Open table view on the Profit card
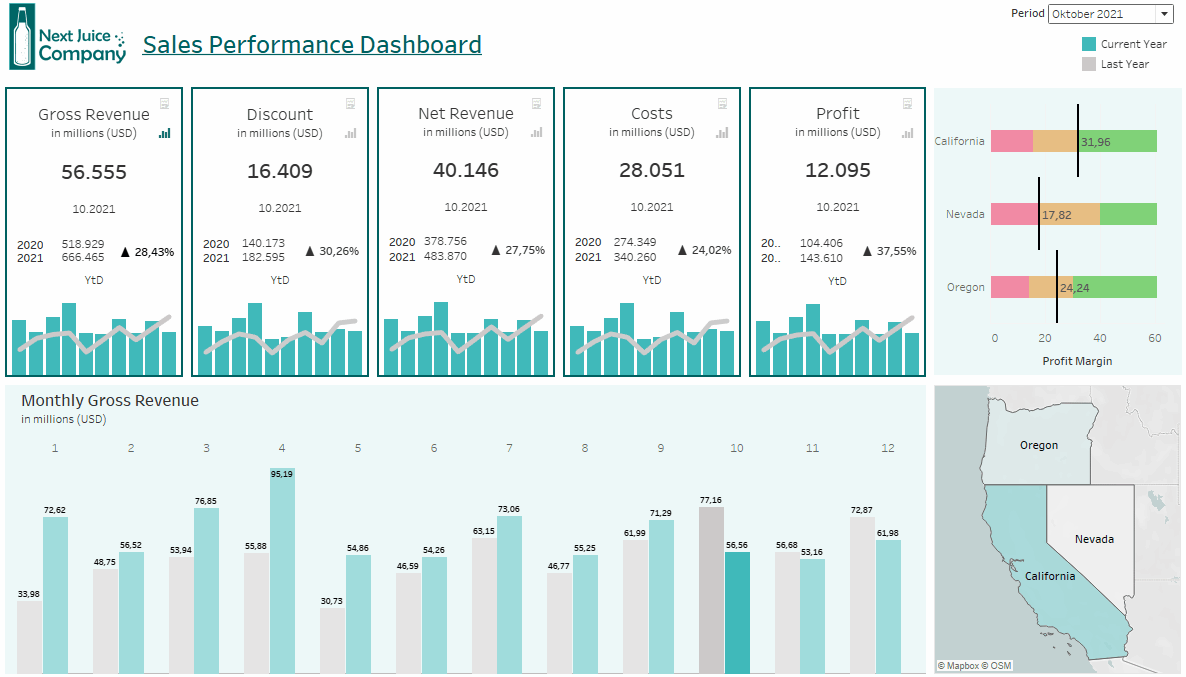This screenshot has width=1186, height=677. [907, 103]
